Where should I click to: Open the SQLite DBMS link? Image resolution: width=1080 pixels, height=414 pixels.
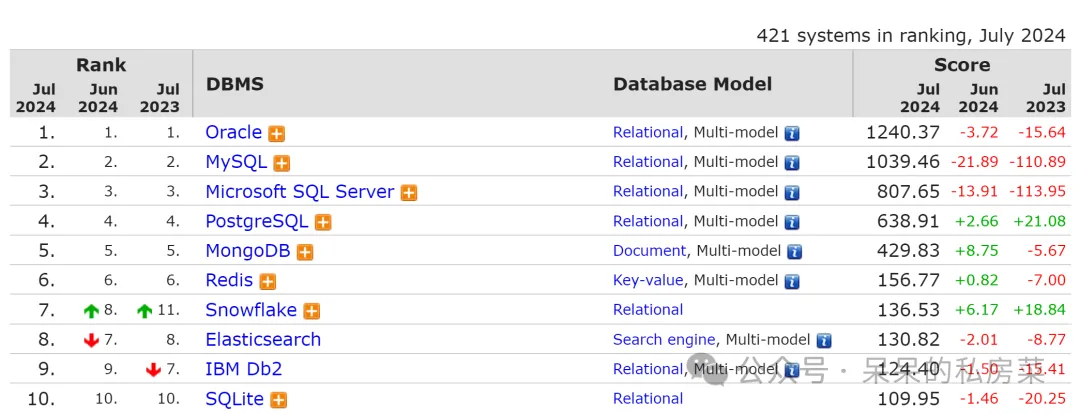tap(234, 399)
